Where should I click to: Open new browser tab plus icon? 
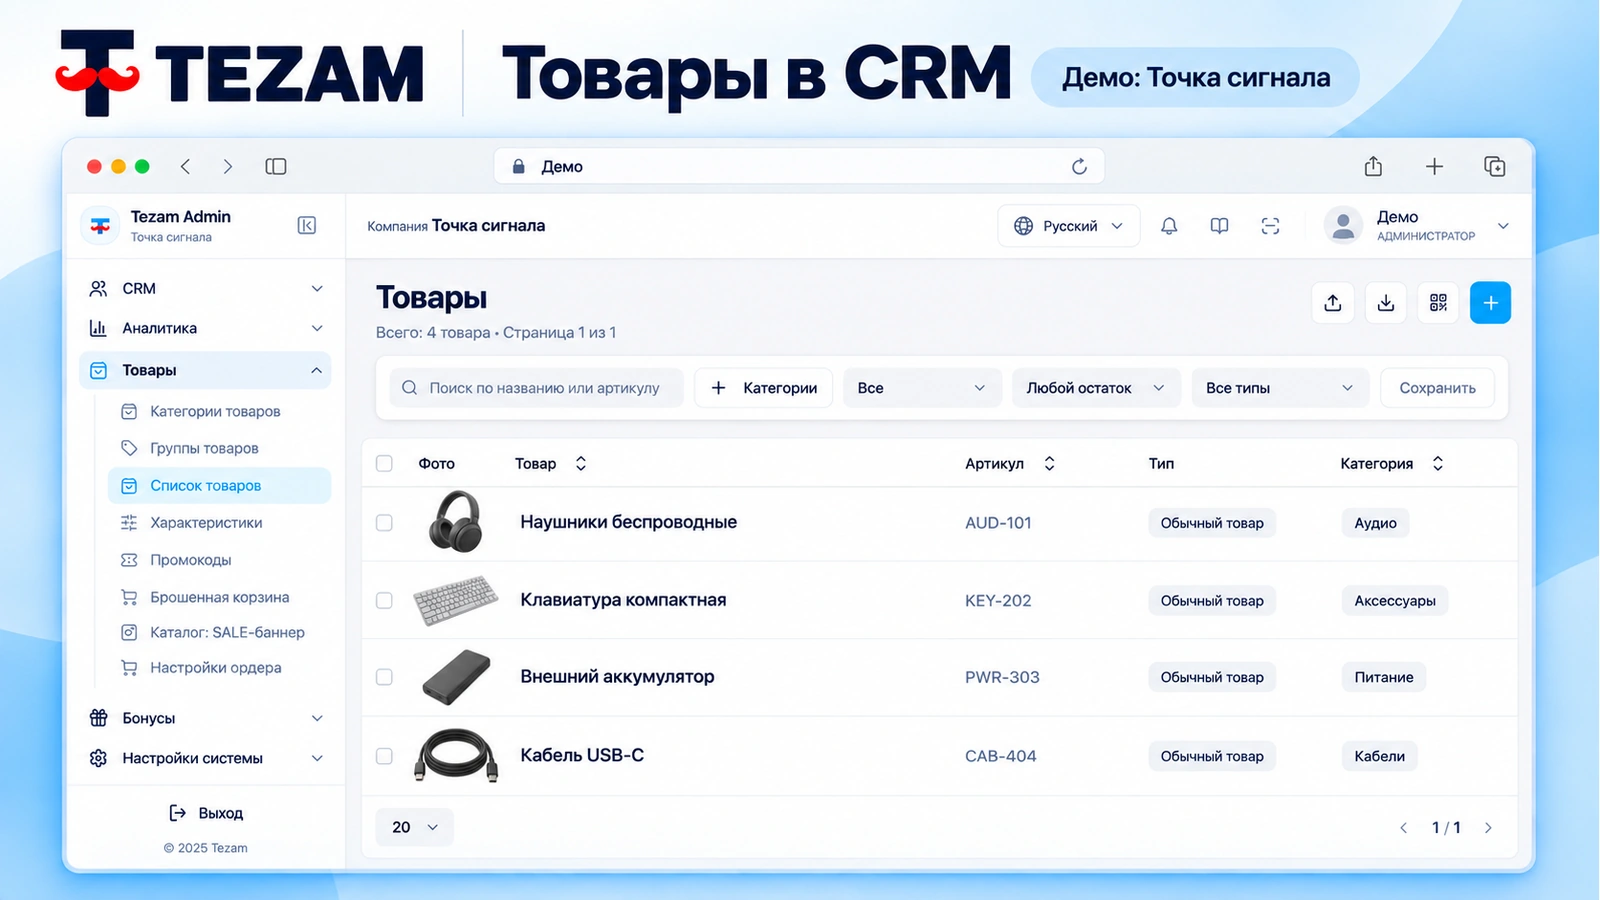[1434, 166]
